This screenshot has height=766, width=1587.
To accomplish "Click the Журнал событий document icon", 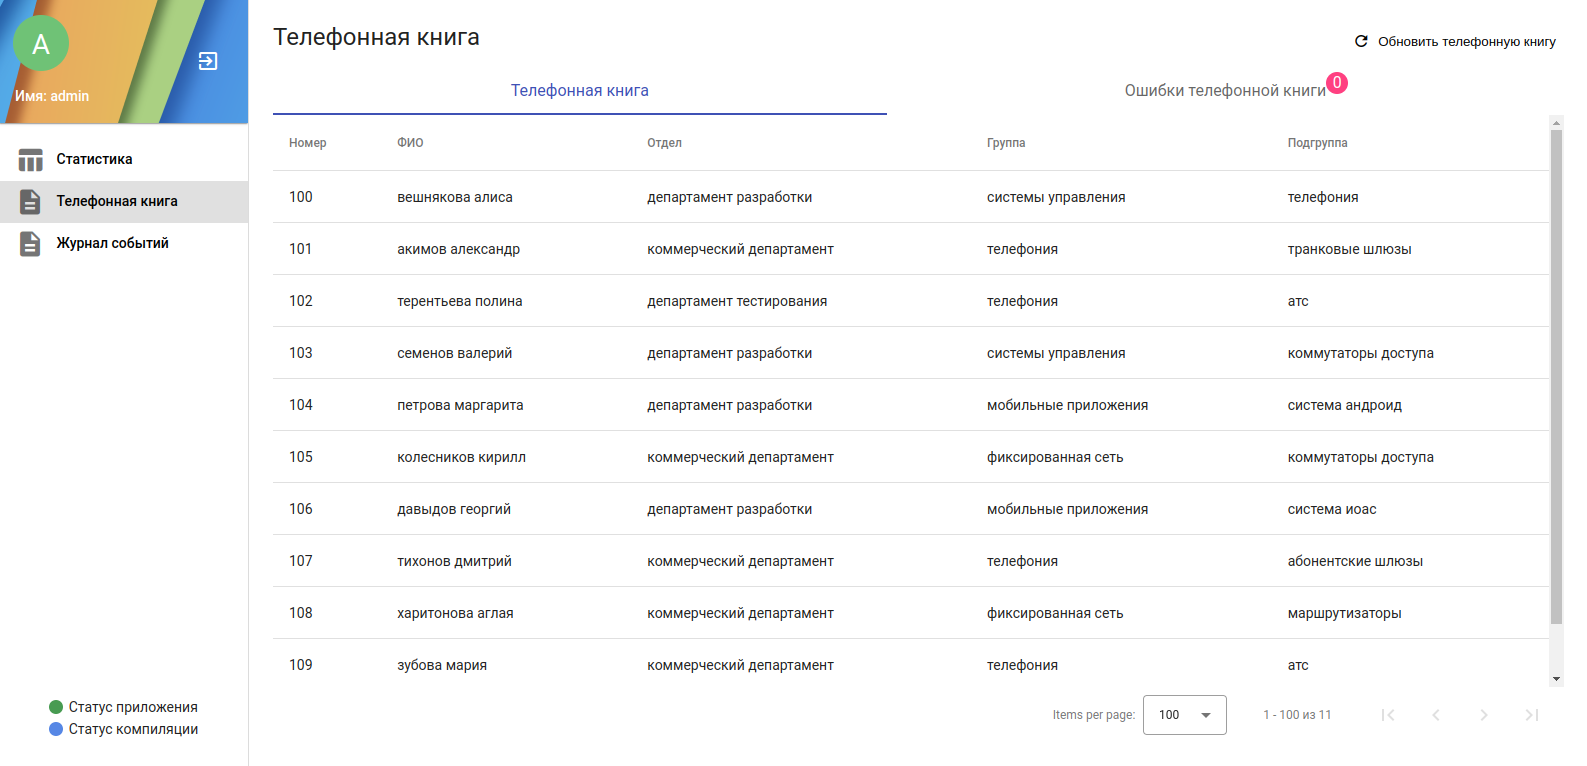I will pos(31,244).
